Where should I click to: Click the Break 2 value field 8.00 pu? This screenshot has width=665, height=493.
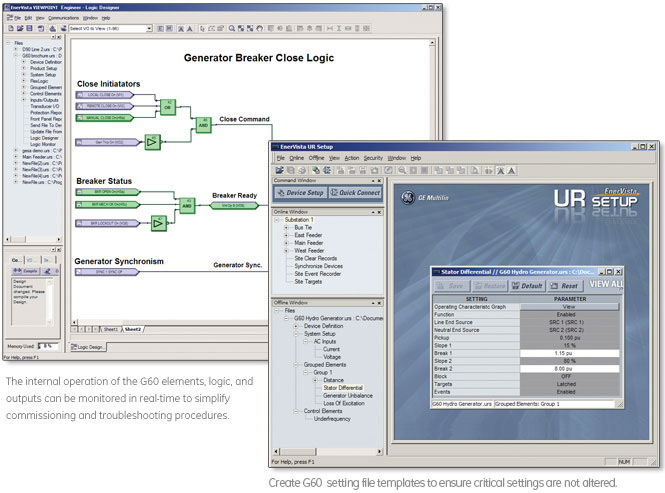pyautogui.click(x=569, y=369)
